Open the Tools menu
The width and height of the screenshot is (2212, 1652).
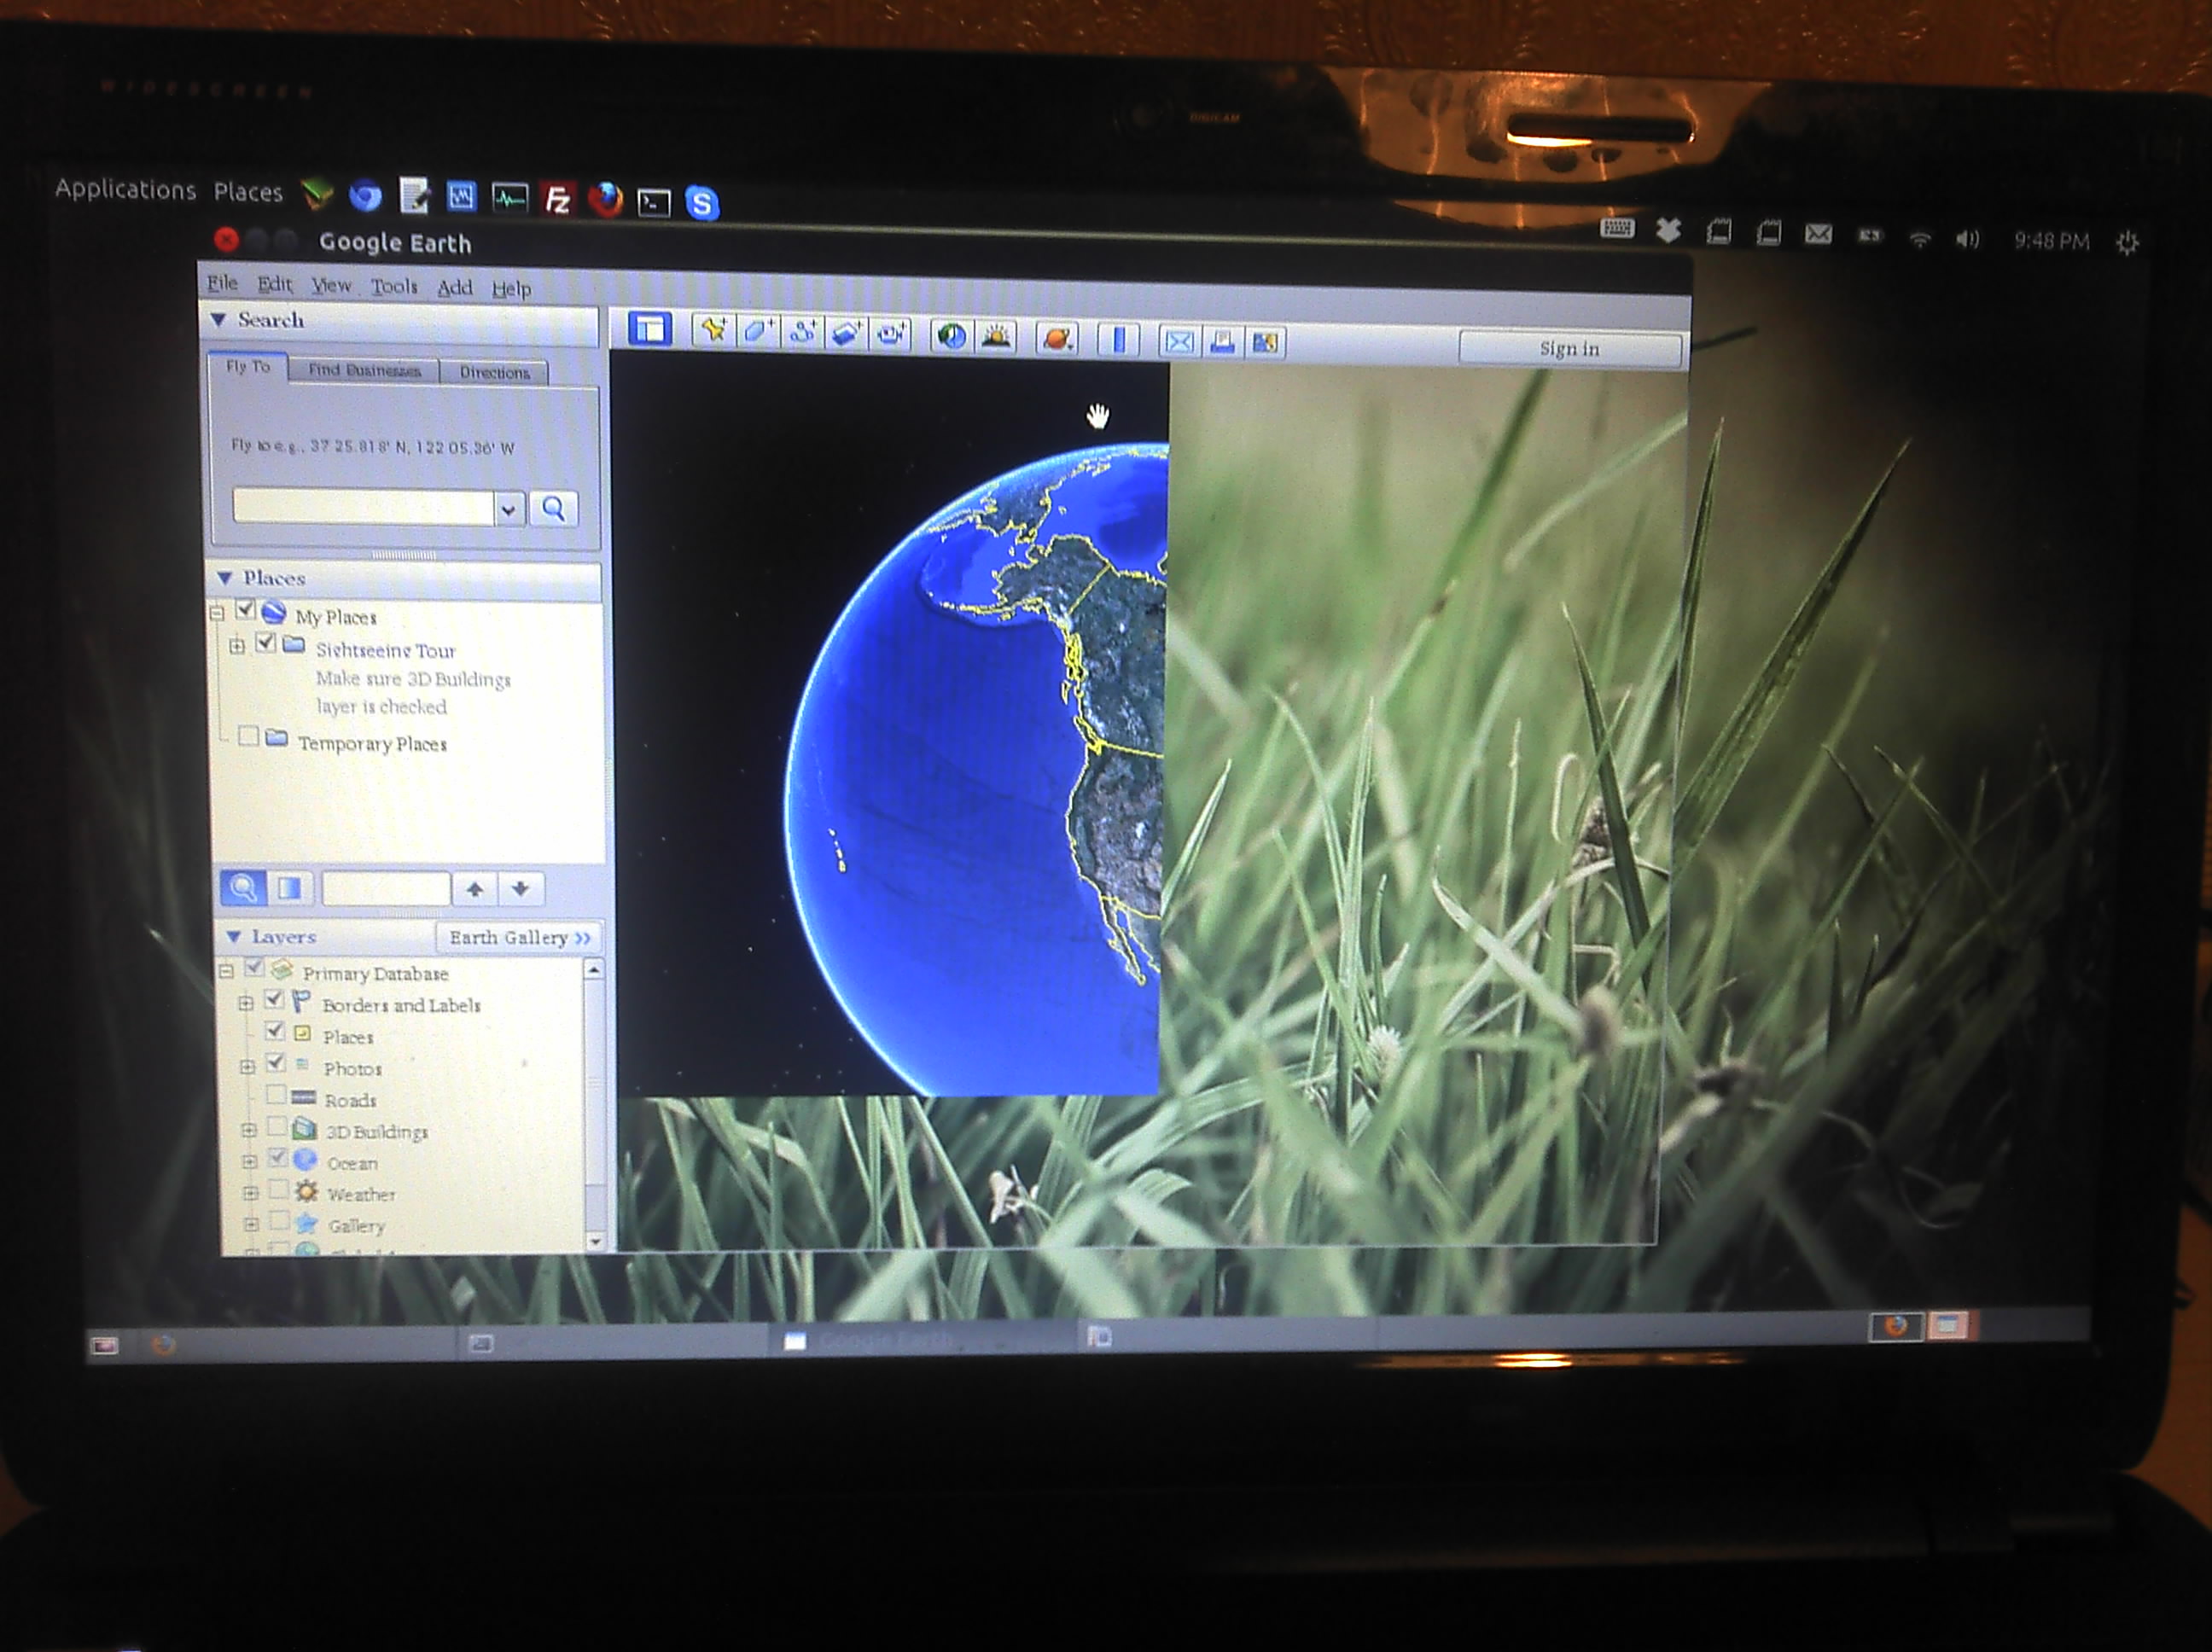pyautogui.click(x=394, y=287)
